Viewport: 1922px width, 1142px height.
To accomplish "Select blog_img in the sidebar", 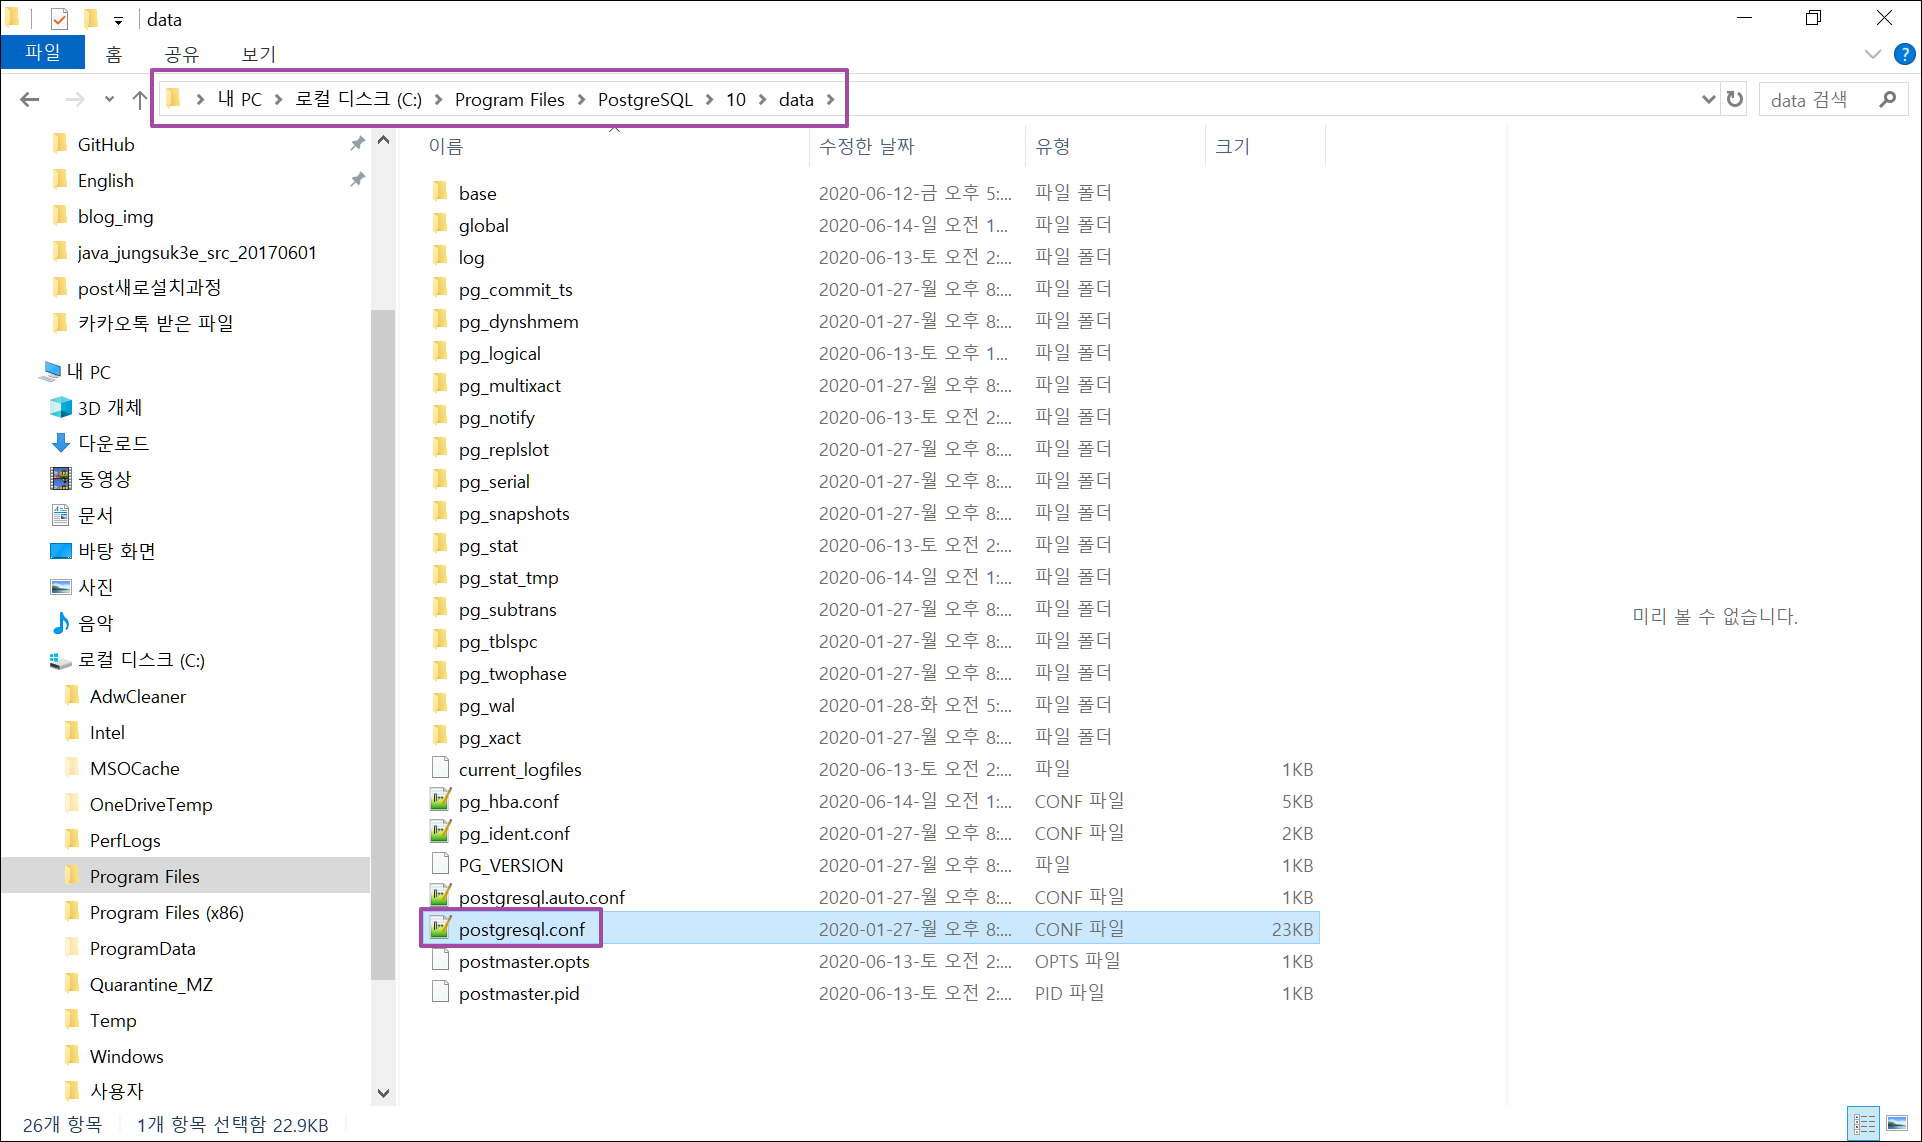I will [x=116, y=216].
